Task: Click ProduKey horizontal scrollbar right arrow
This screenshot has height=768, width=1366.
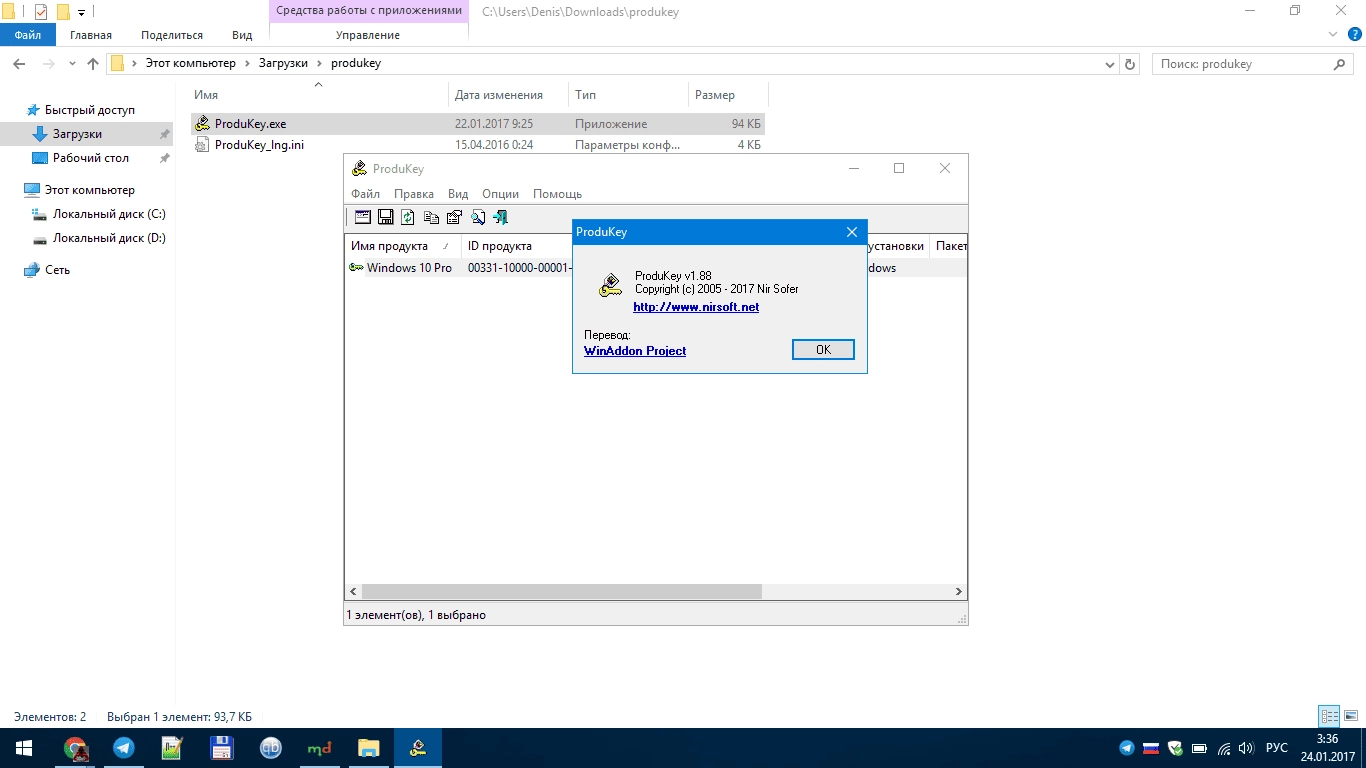Action: click(959, 592)
